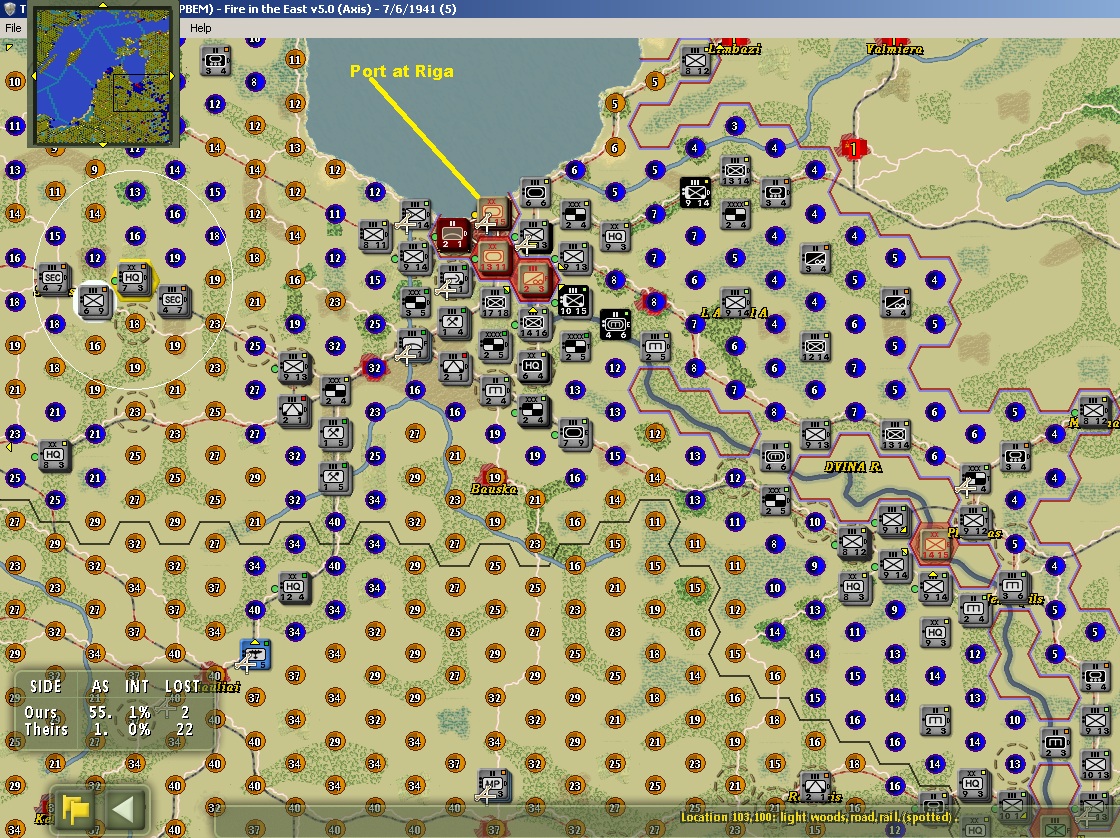Select the white-highlighted infantry unit 6-9
1120x838 pixels.
94,300
